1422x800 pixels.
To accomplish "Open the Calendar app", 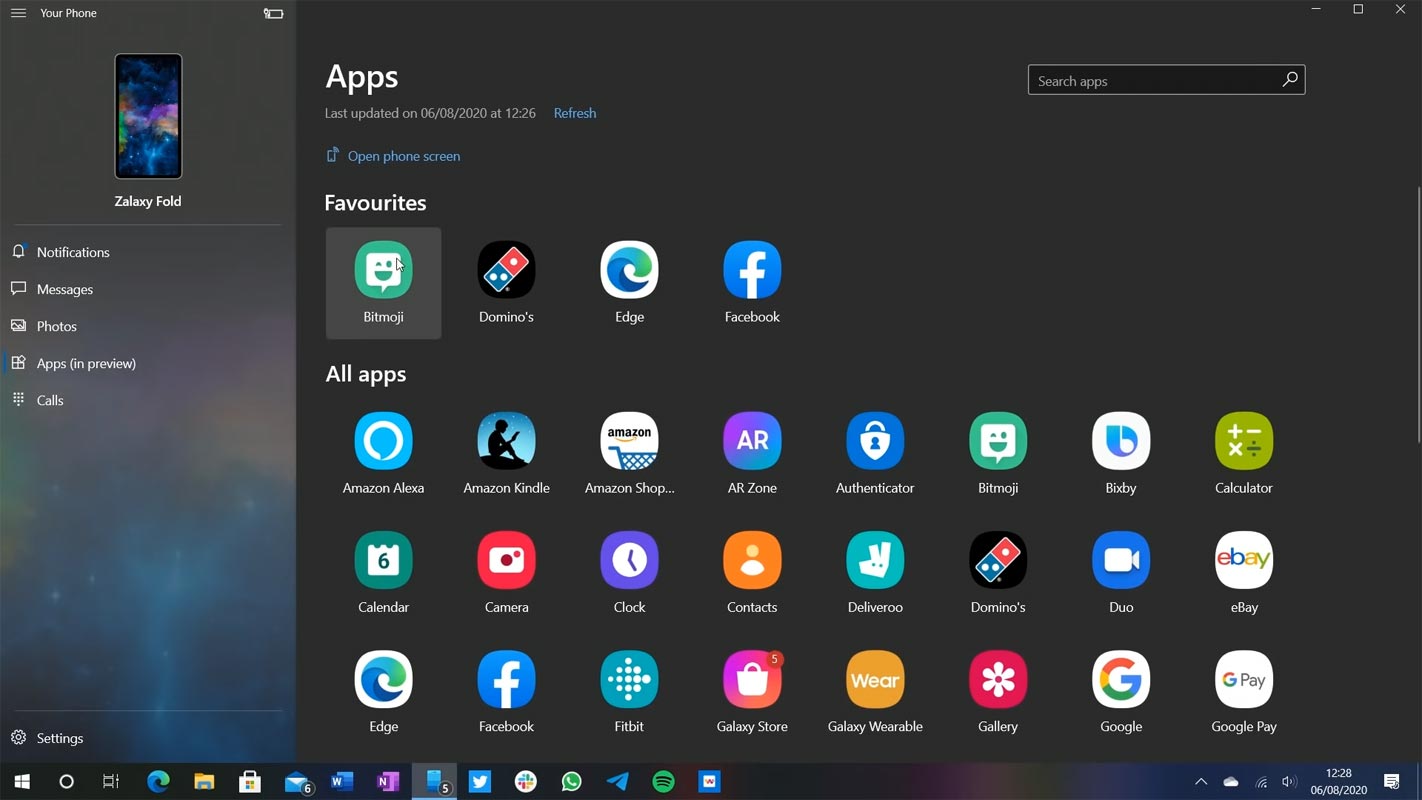I will point(383,572).
